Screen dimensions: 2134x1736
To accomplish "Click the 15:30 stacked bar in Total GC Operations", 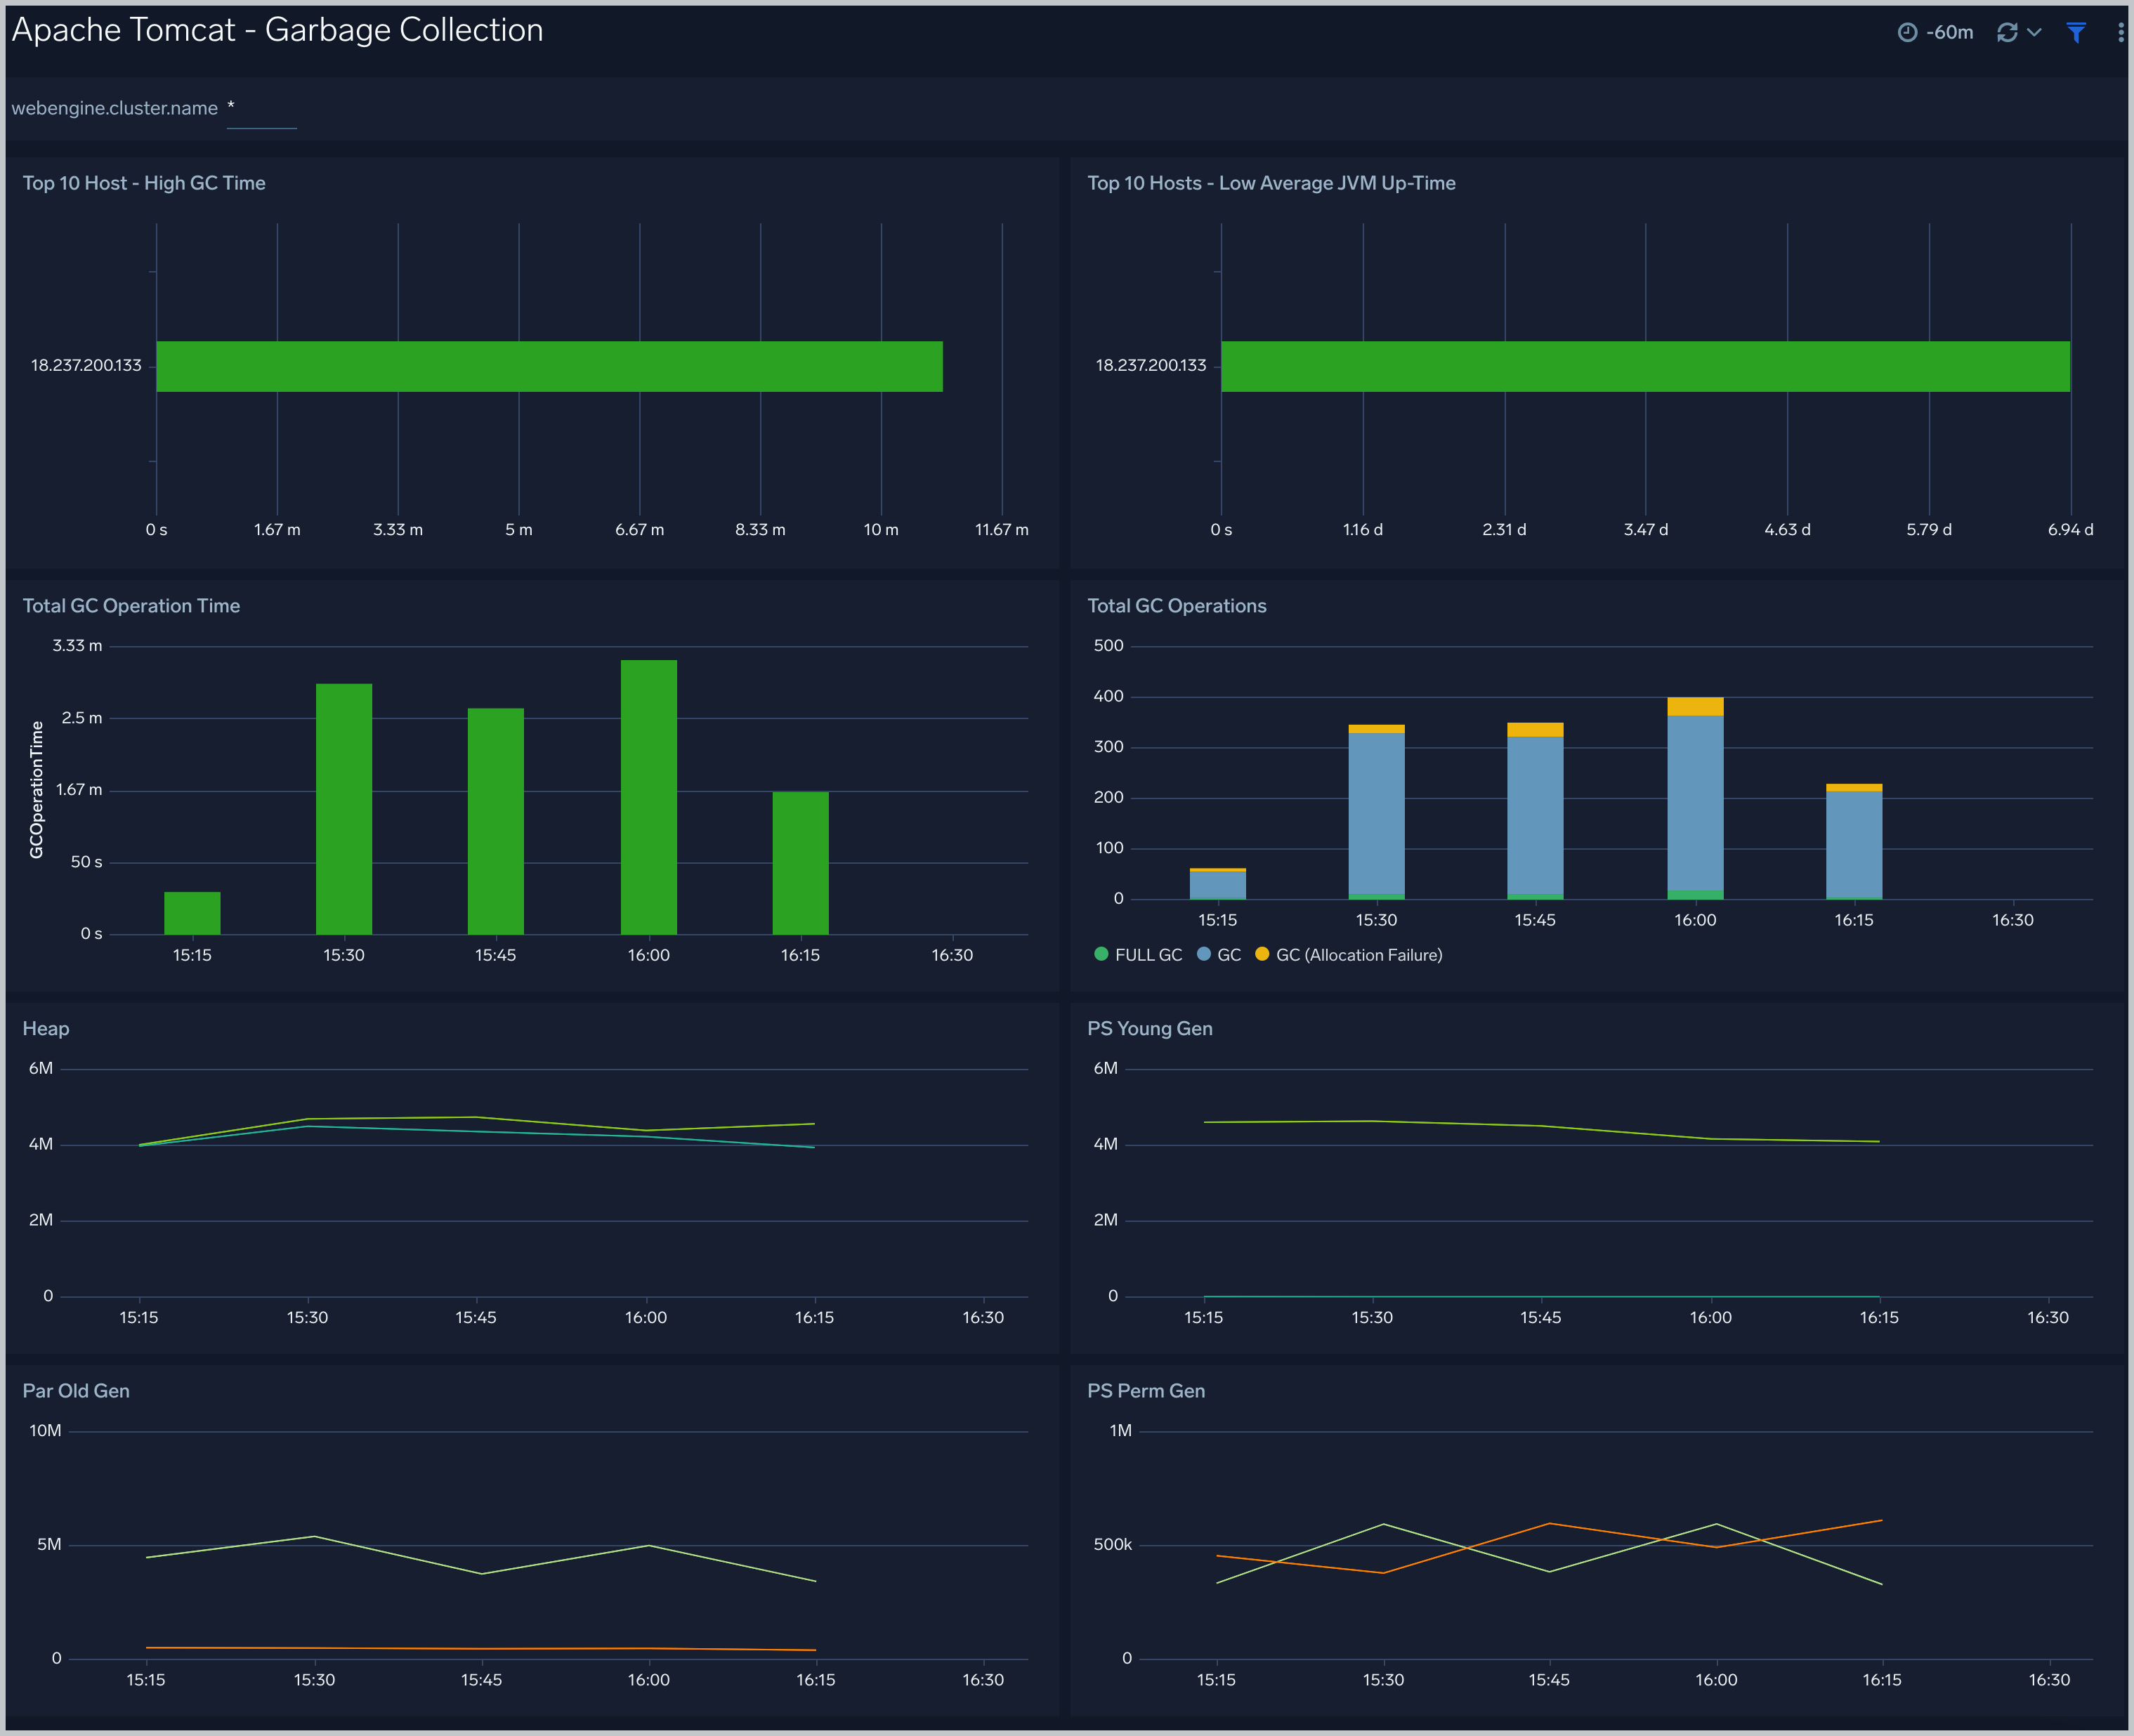I will (1377, 812).
